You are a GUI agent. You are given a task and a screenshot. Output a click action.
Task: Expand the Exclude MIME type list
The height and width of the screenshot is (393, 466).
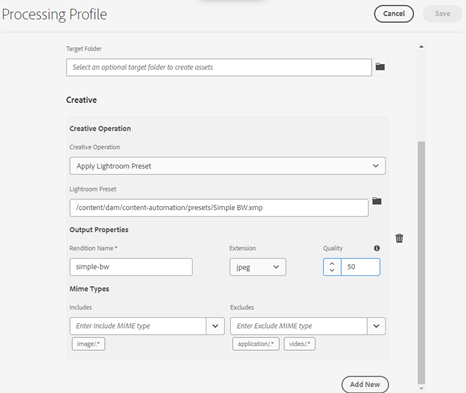(376, 326)
